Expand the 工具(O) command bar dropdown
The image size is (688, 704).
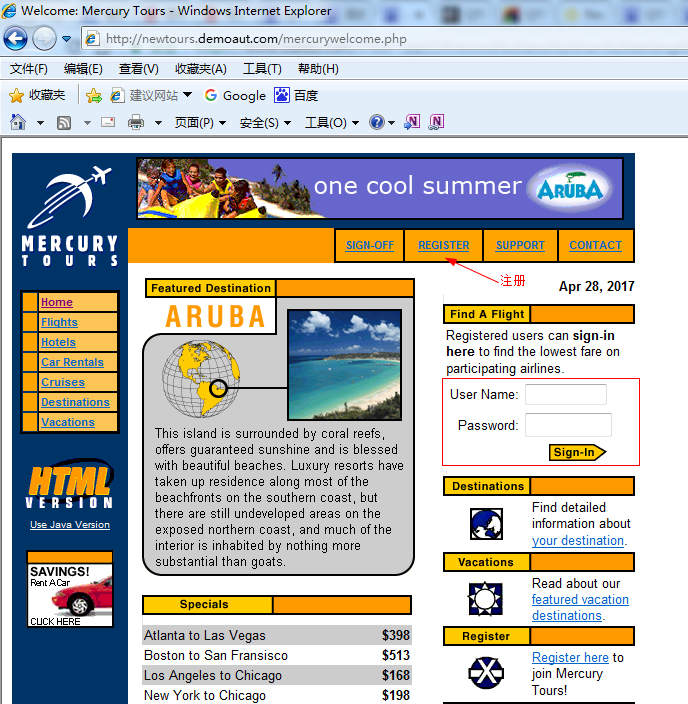[331, 122]
